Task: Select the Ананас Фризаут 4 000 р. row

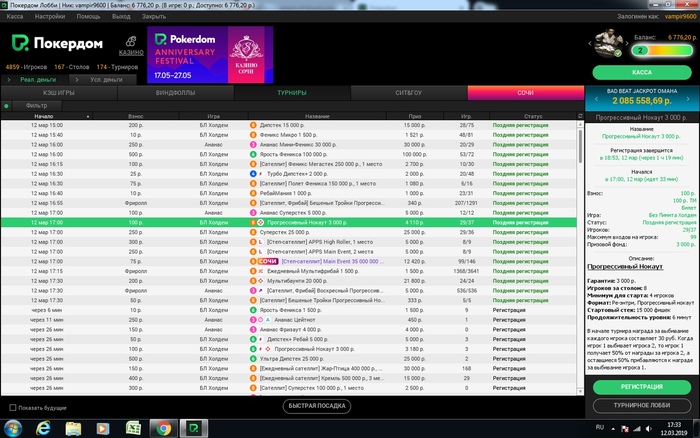Action: coord(289,330)
